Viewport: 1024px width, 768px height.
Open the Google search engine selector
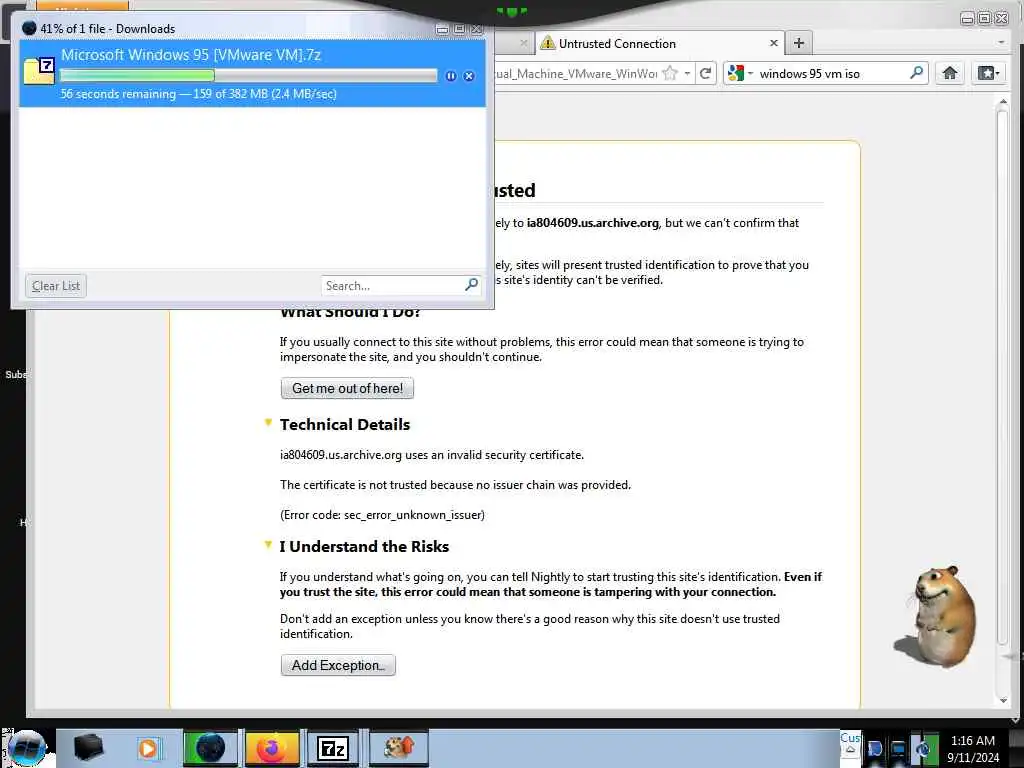(x=741, y=73)
